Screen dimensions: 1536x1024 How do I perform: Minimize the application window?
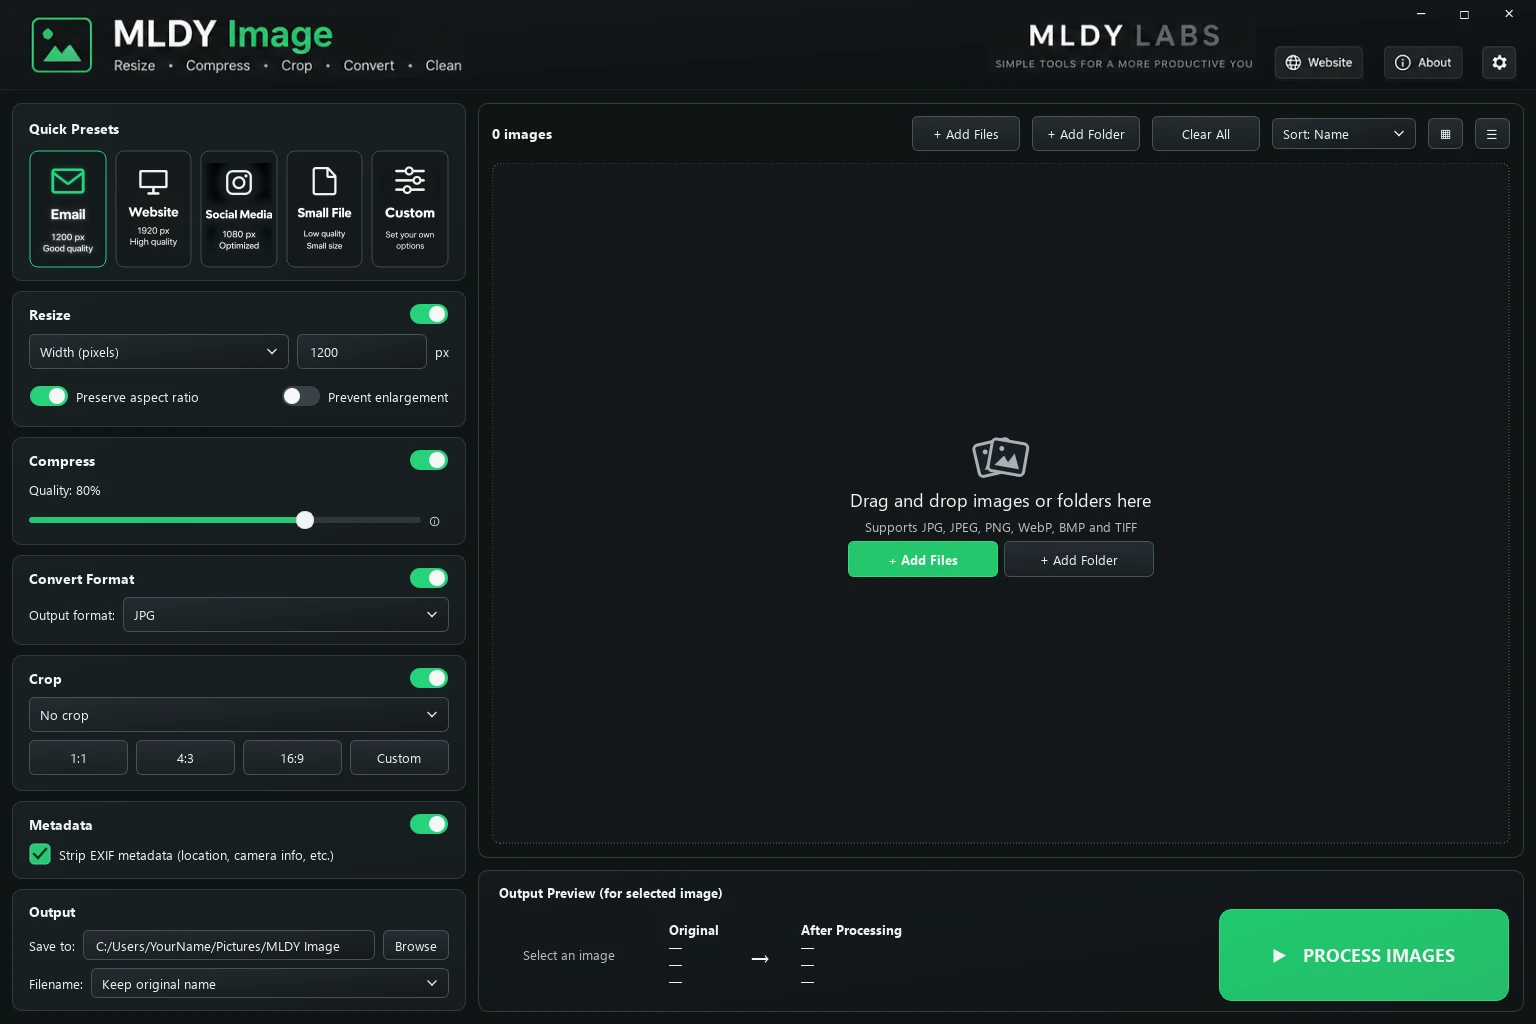point(1420,14)
